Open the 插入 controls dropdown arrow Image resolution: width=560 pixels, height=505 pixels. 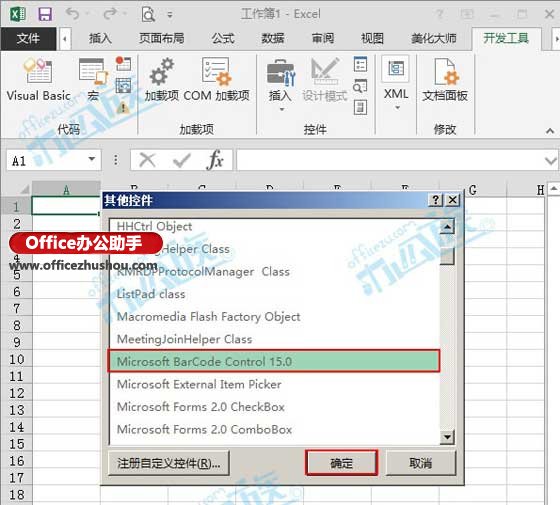pyautogui.click(x=282, y=109)
